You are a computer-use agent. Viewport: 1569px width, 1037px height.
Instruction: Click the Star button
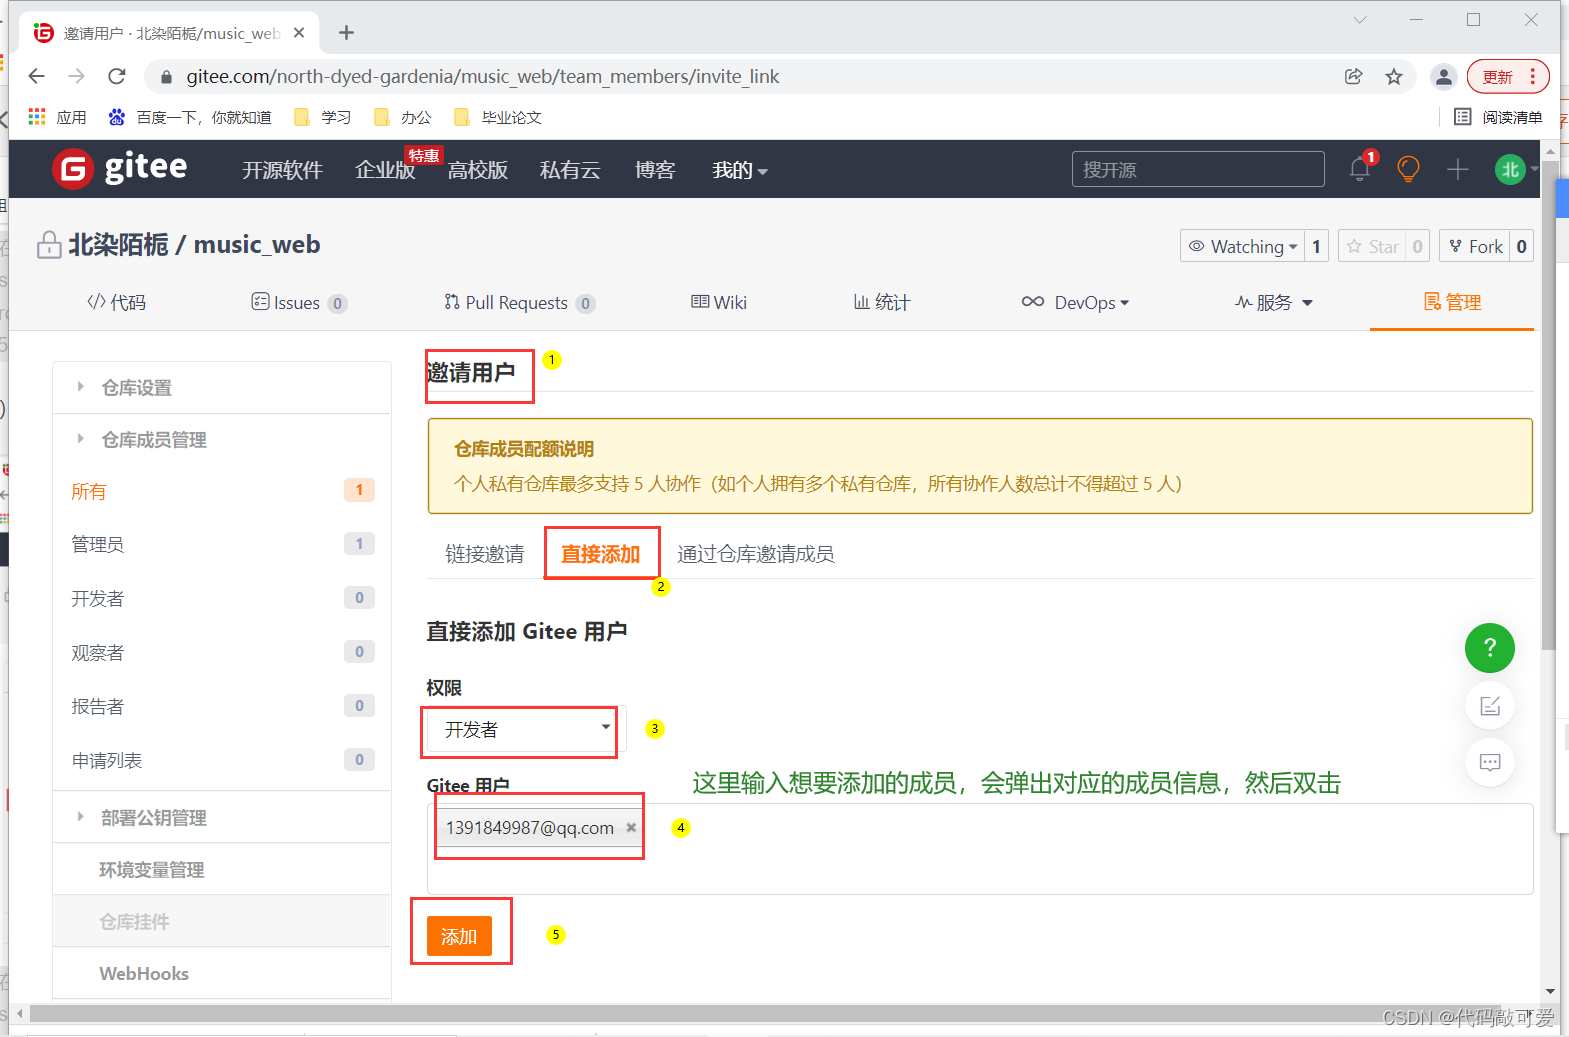point(1372,246)
